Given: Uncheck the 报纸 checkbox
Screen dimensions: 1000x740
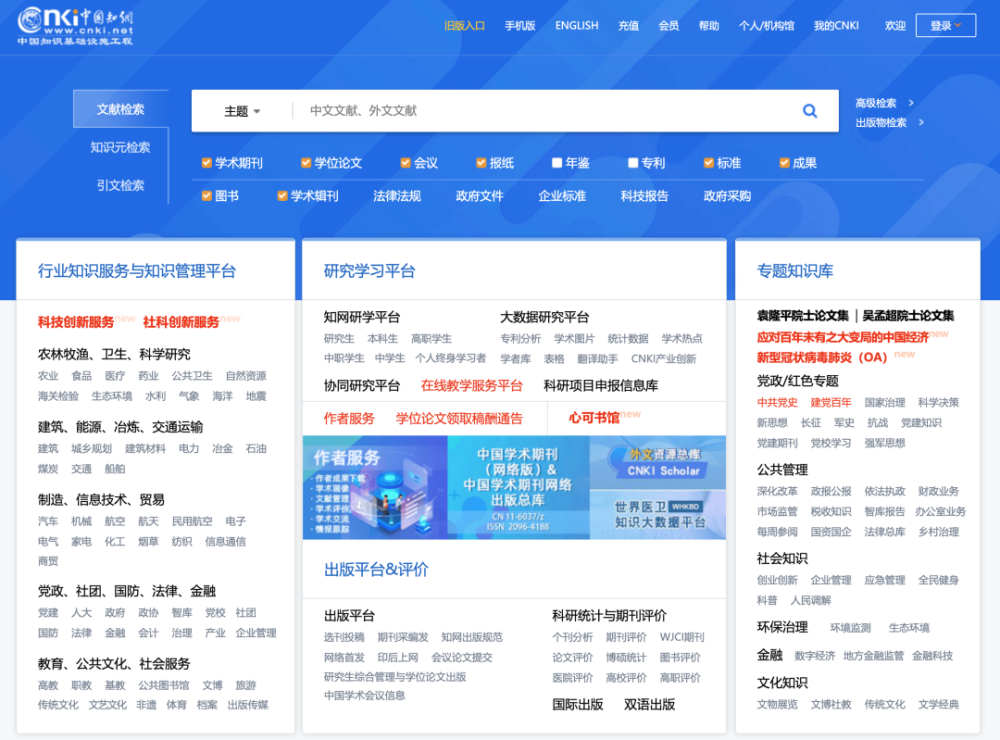Looking at the screenshot, I should [x=482, y=163].
